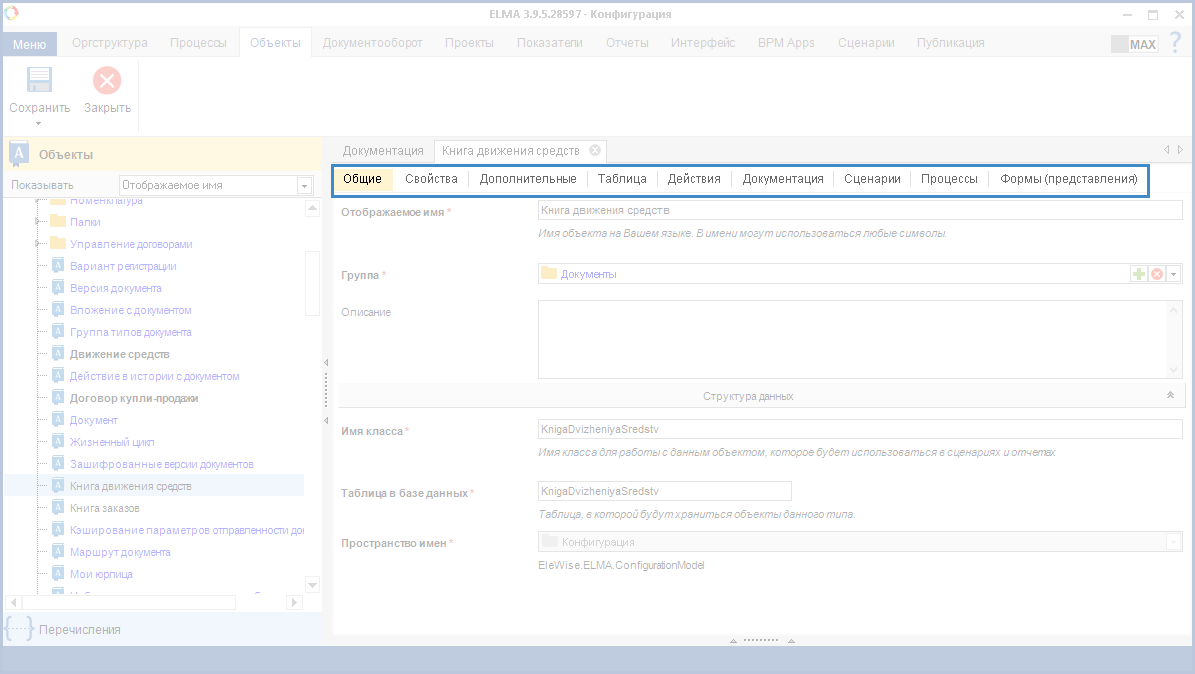
Task: Click the green plus icon in Группа field
Action: click(x=1139, y=274)
